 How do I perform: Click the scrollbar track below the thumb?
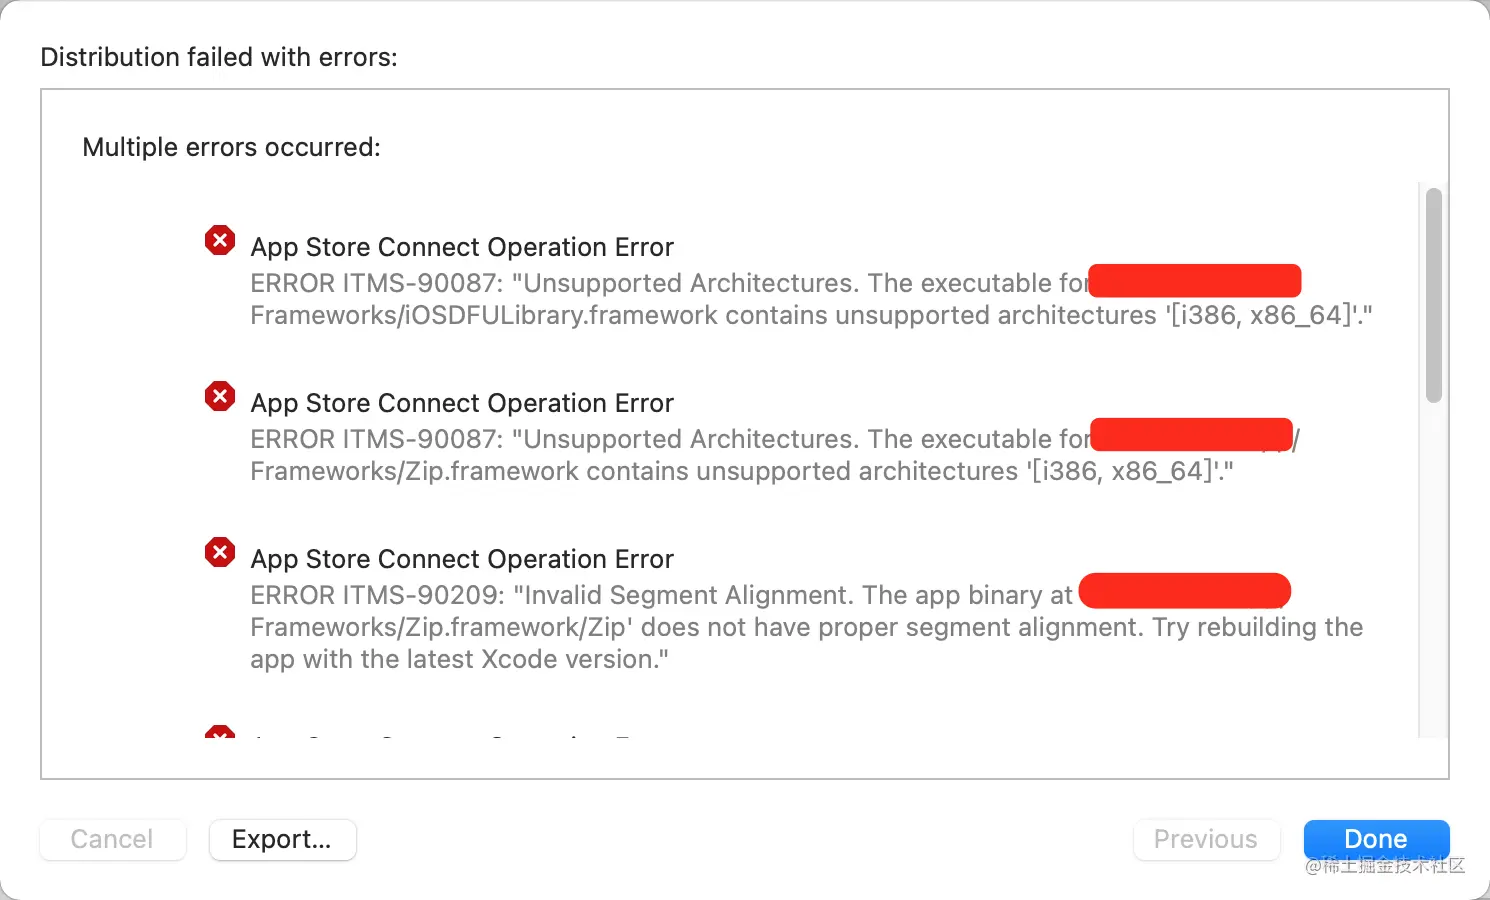pos(1433,570)
